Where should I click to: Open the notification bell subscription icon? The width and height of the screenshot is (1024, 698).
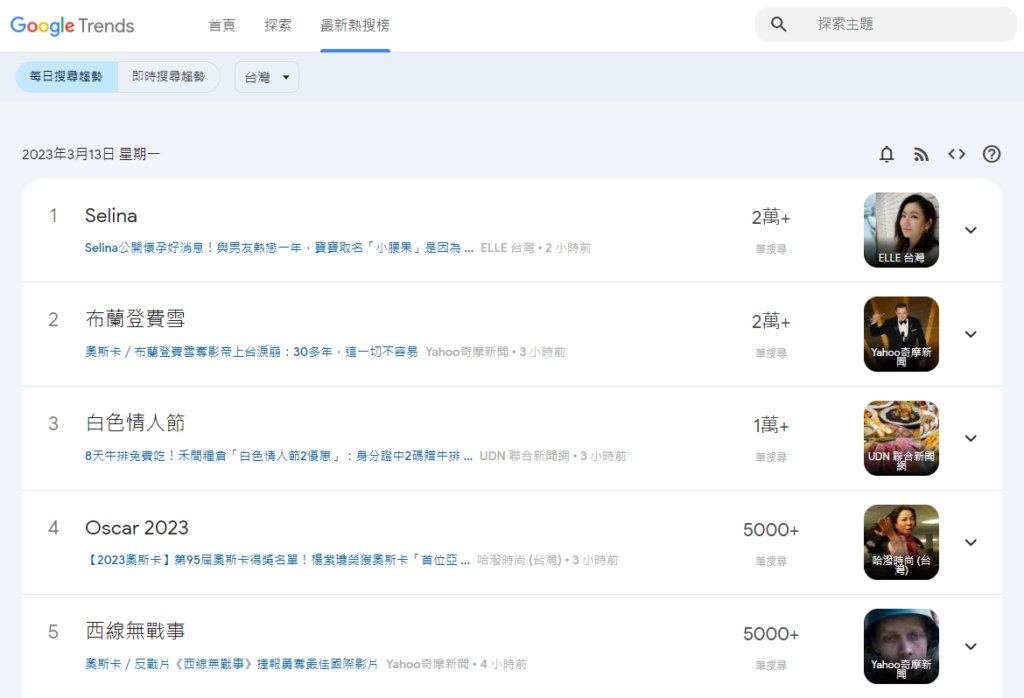coord(886,154)
